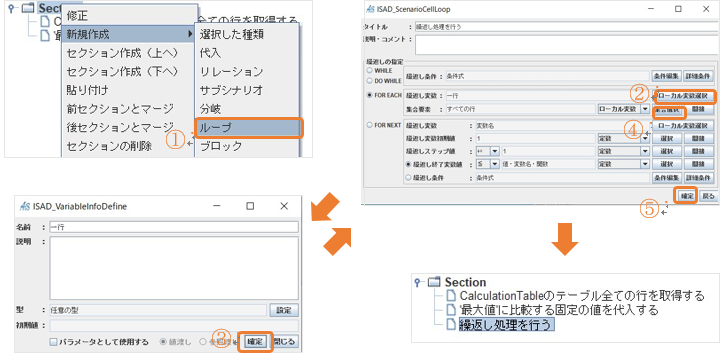
Task: Click the 名前 field containing 一行
Action: (x=174, y=227)
